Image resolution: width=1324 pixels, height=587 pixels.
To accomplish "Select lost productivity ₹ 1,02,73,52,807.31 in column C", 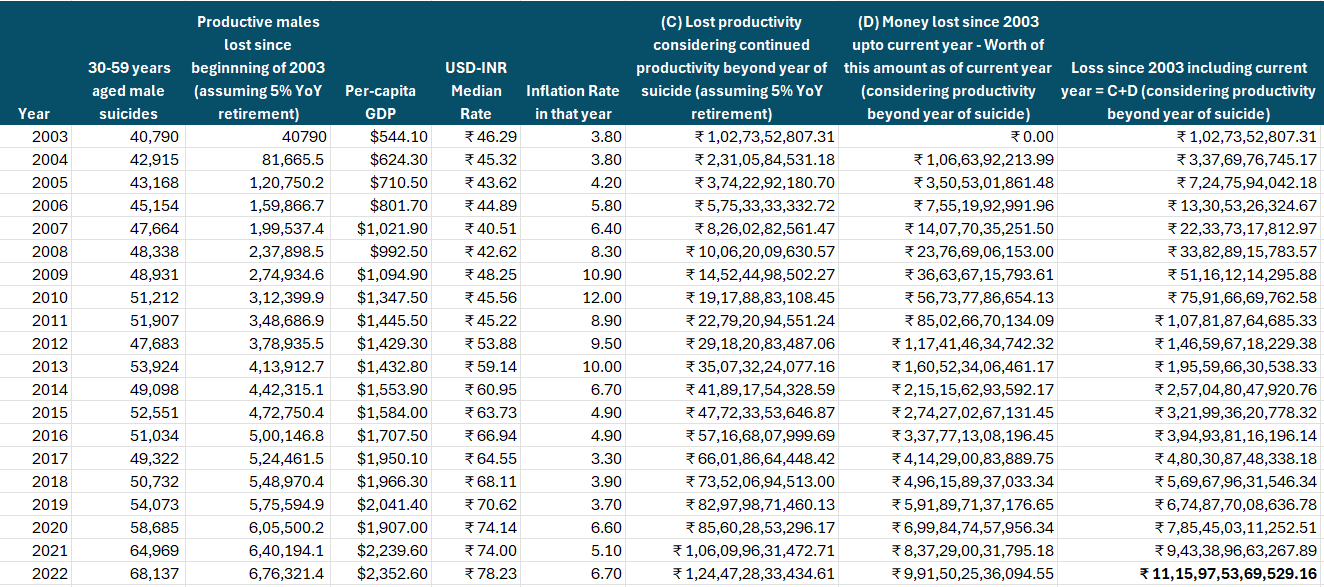I will pos(765,137).
